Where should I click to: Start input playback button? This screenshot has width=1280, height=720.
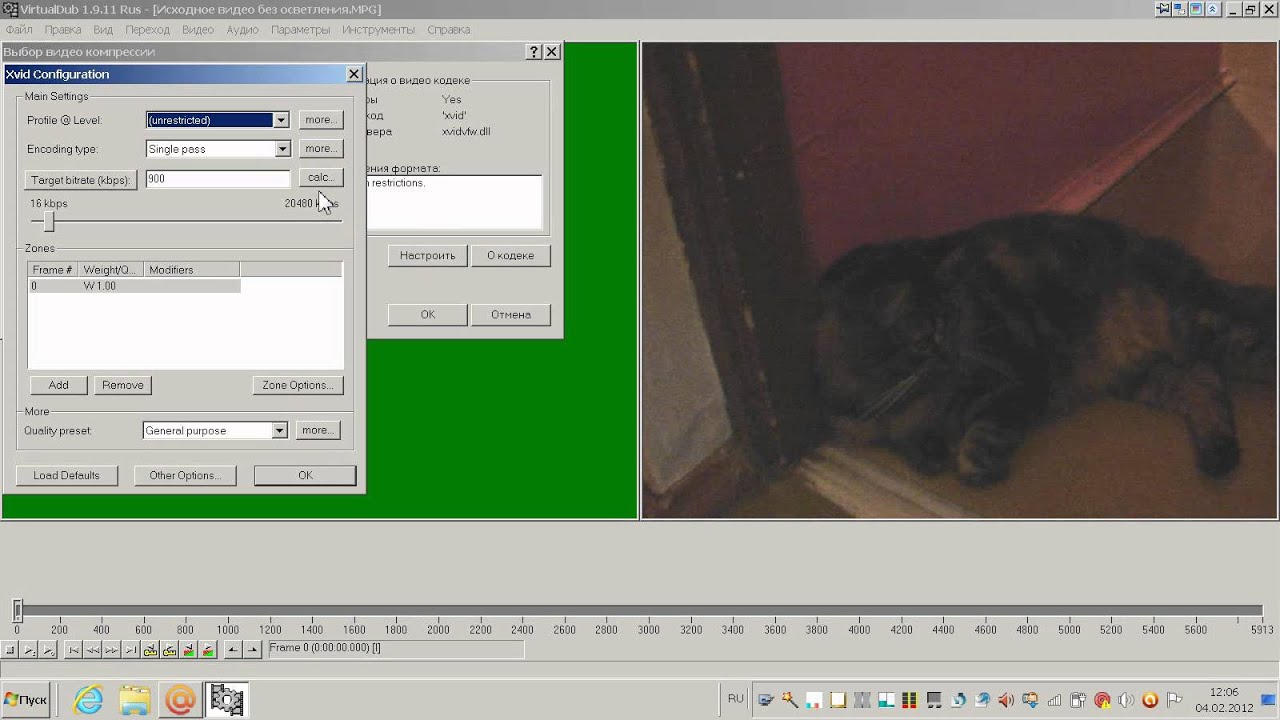(29, 650)
